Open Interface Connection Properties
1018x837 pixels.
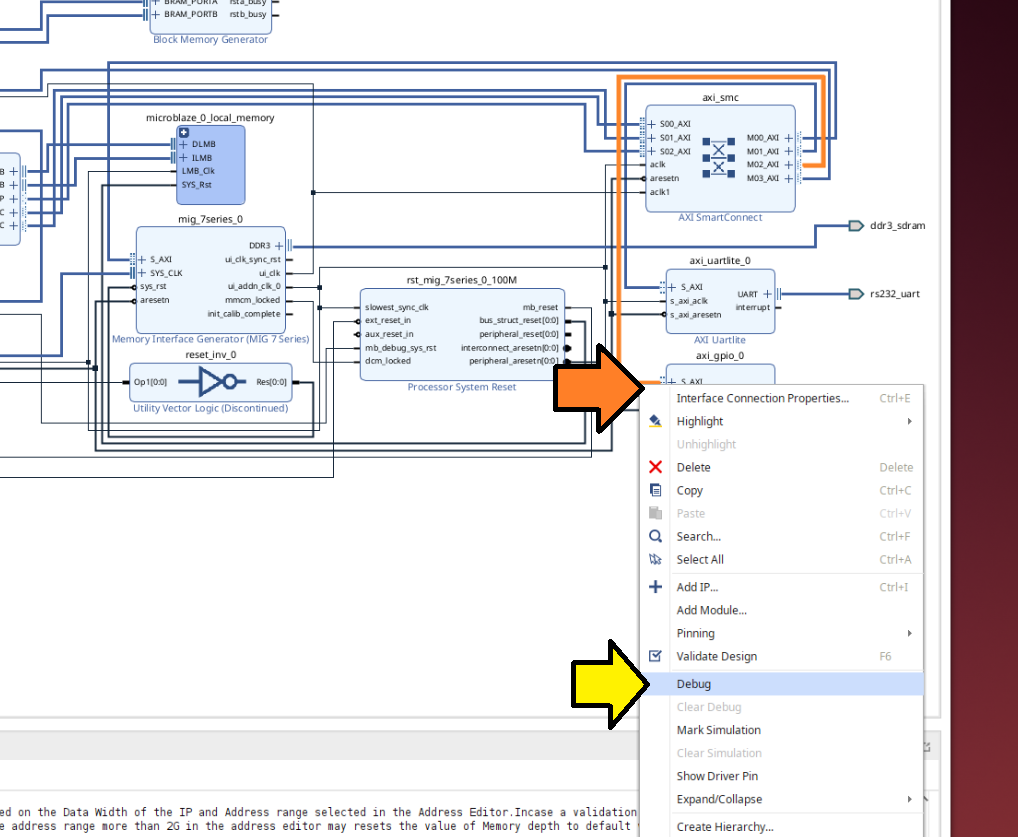click(762, 398)
